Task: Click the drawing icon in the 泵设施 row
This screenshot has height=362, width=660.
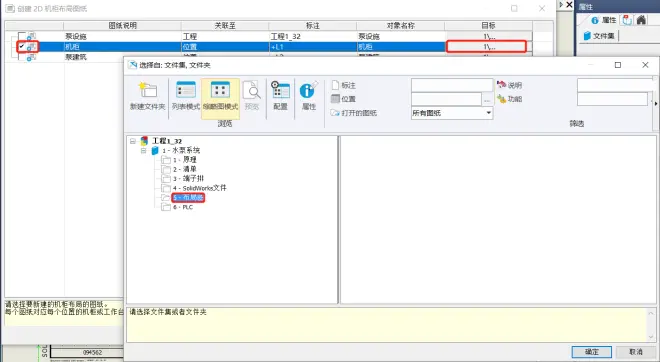Action: point(31,37)
